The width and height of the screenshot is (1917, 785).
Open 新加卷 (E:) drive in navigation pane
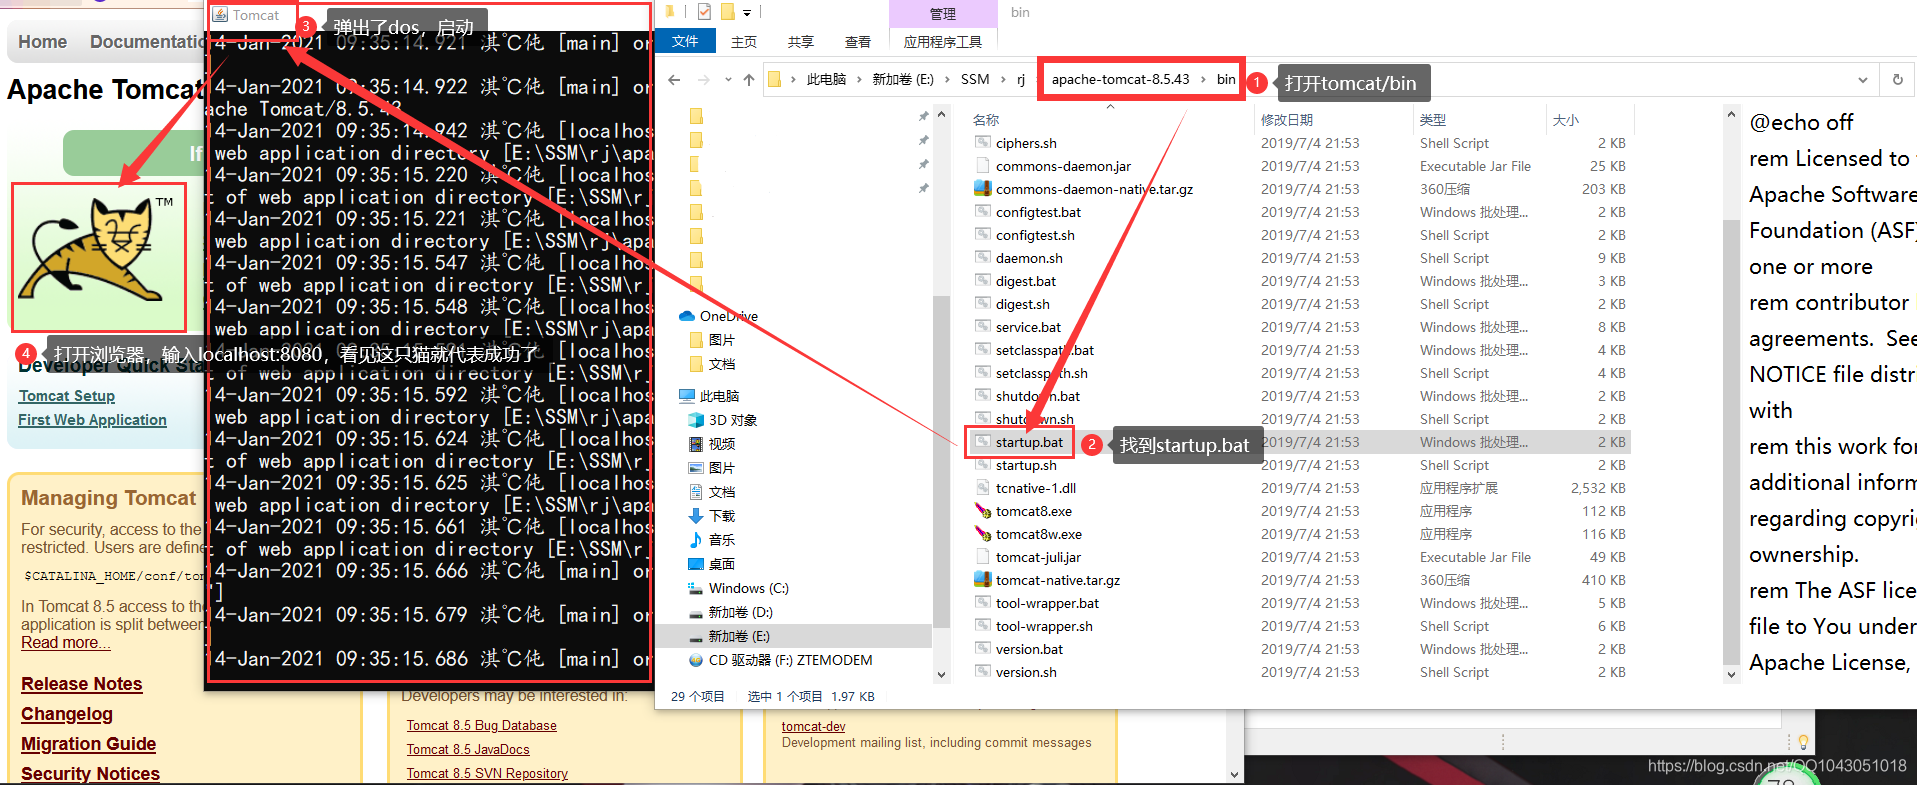pyautogui.click(x=739, y=636)
